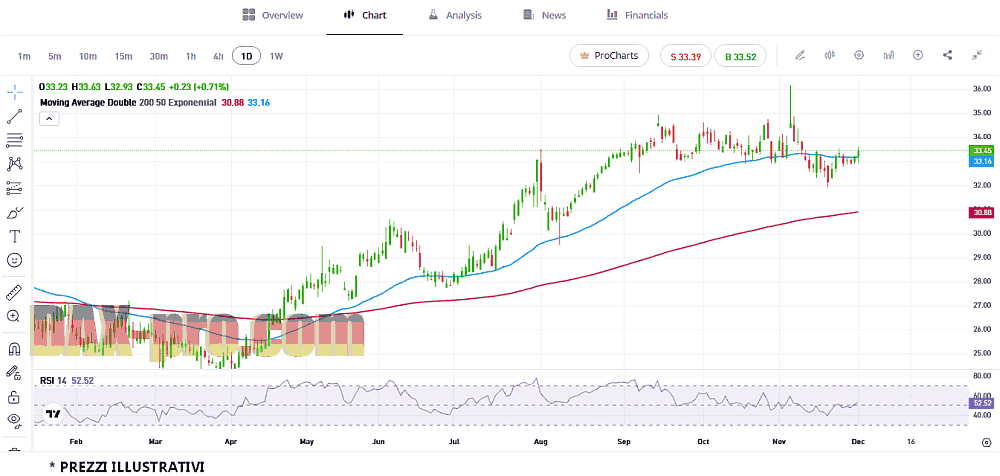The height and width of the screenshot is (476, 1000).
Task: Open the horizontal lines tool group
Action: click(15, 140)
